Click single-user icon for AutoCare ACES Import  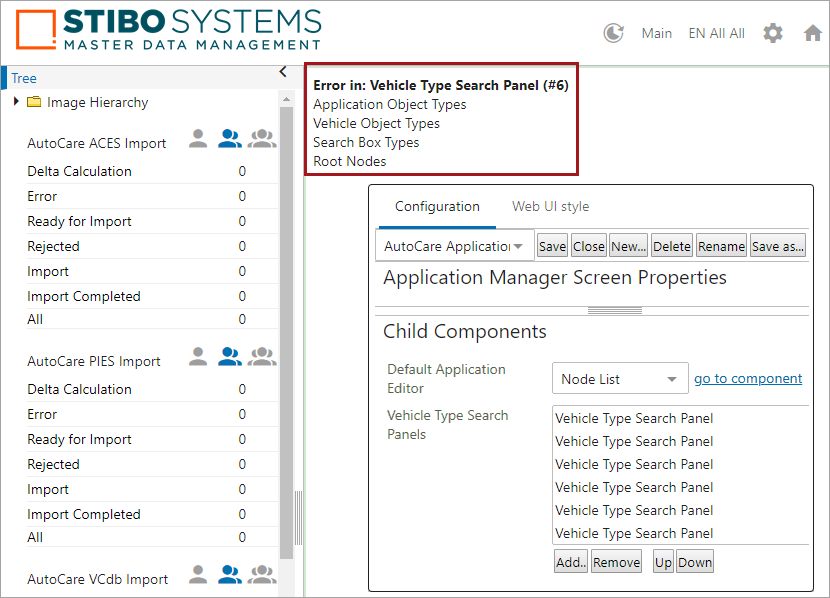[x=198, y=139]
